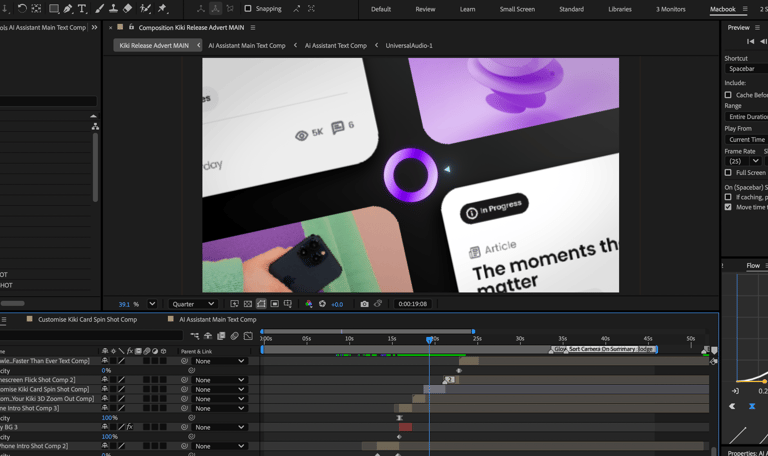Screen dimensions: 768x456
Task: Click Kiki Release Advert MAIN breadcrumb
Action: [154, 46]
